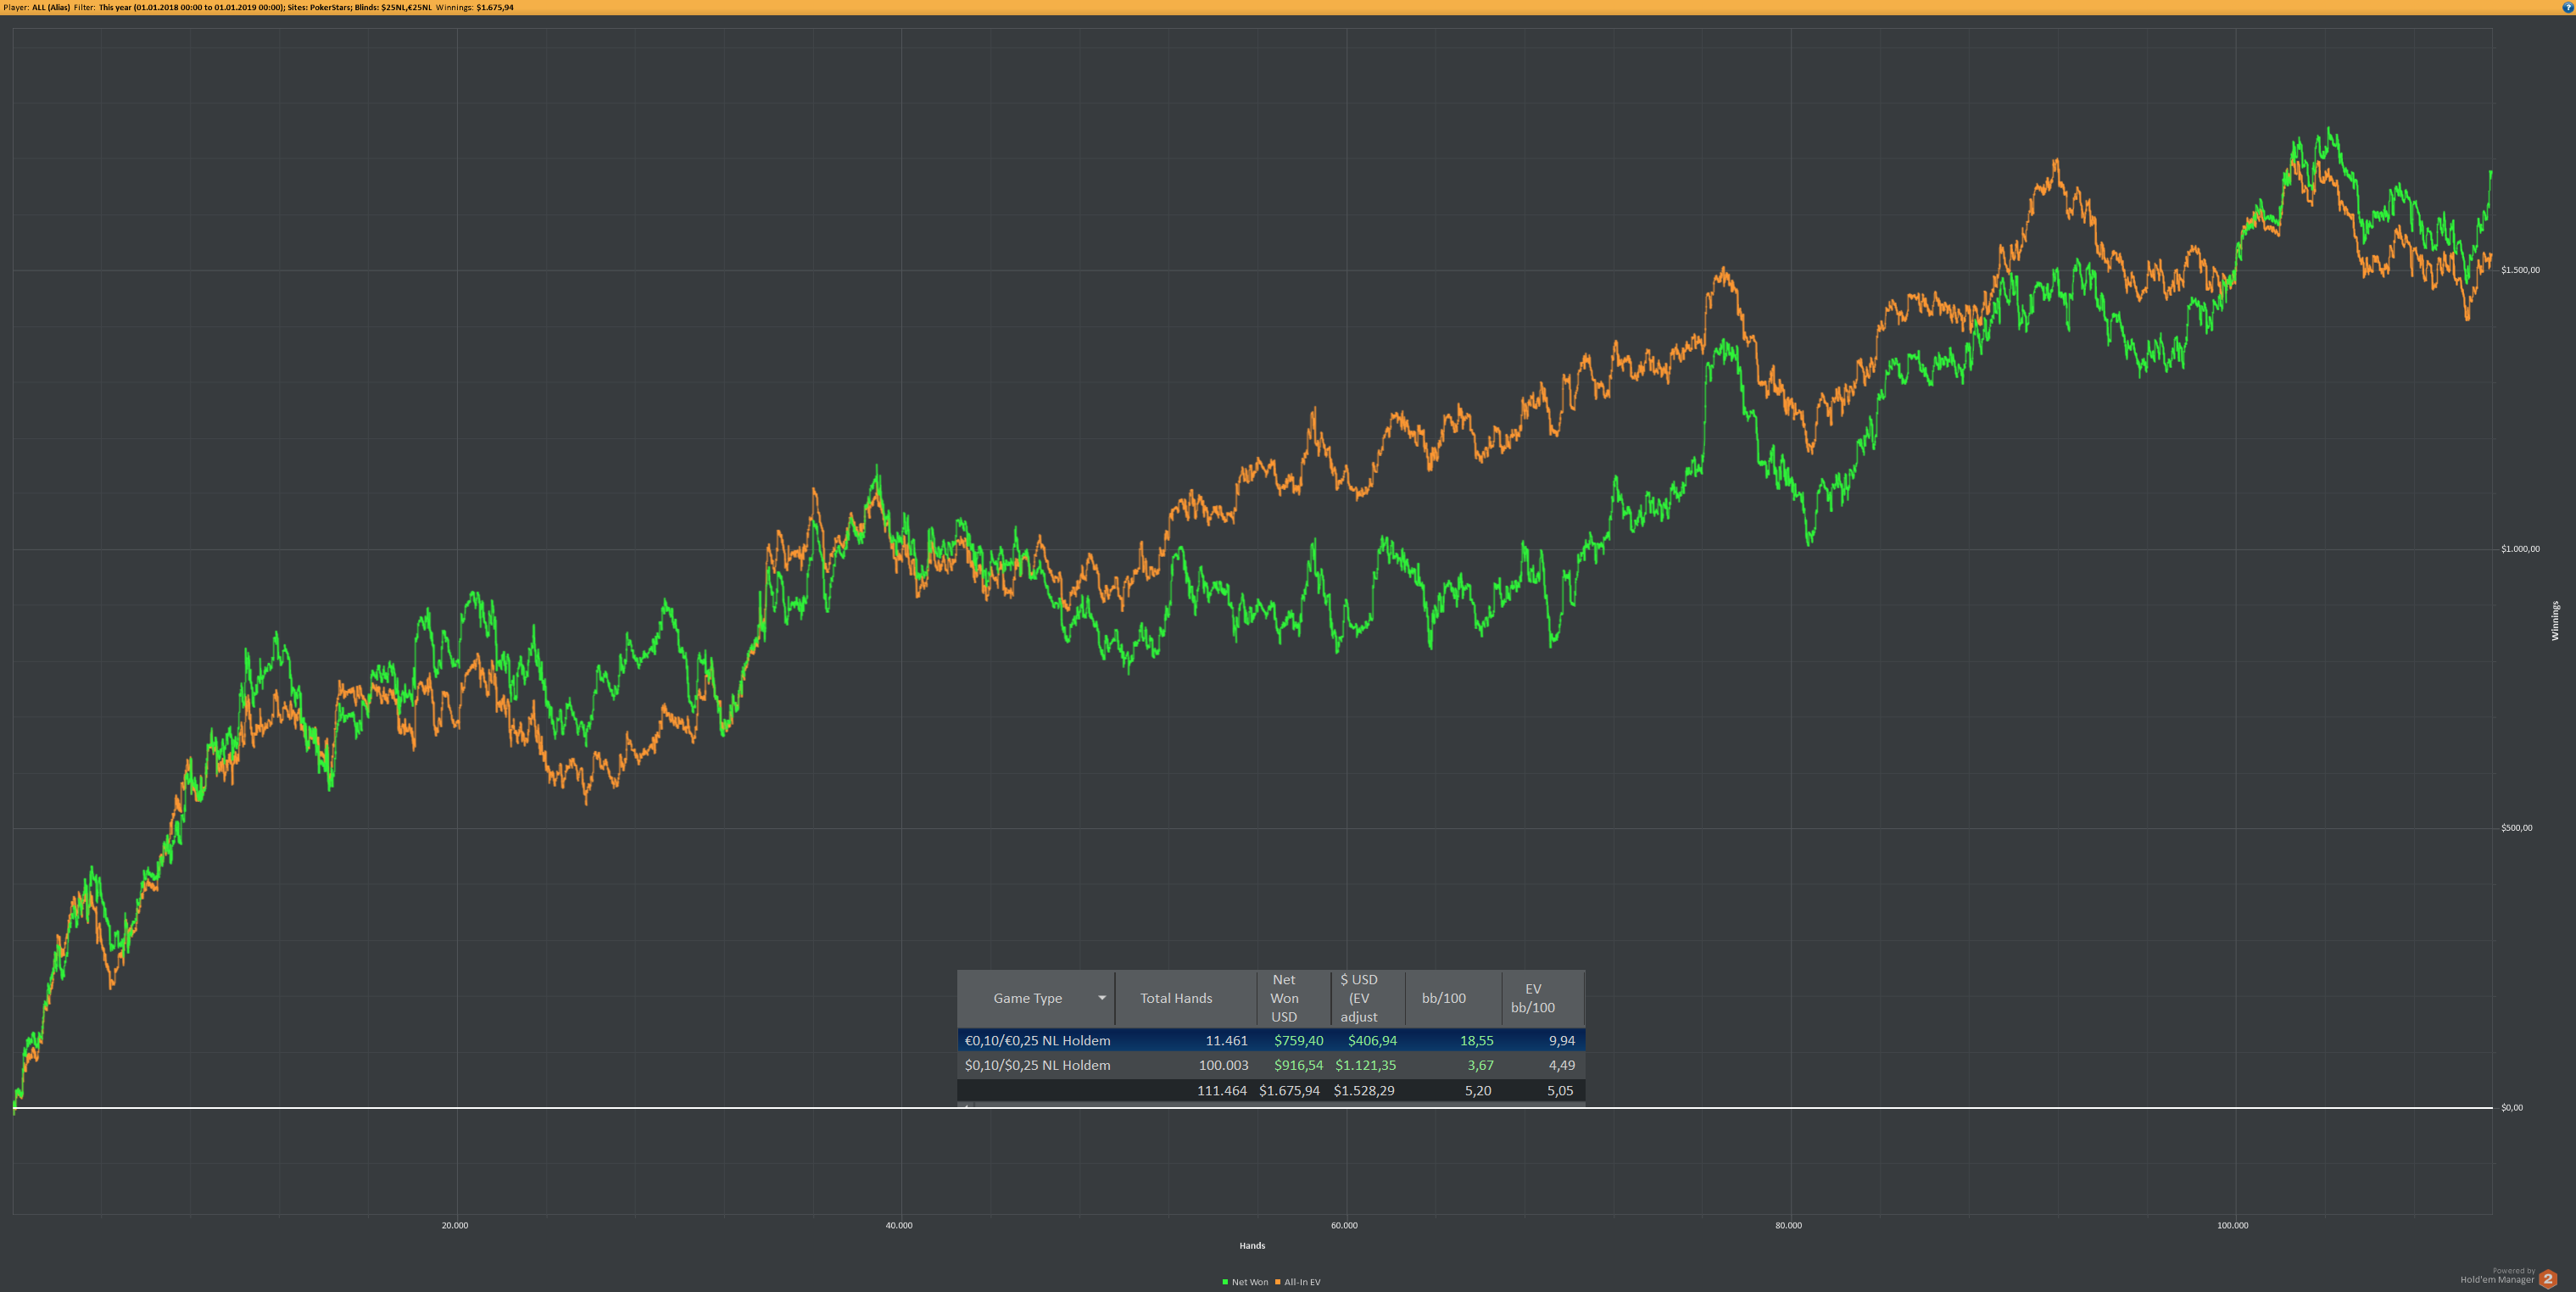The height and width of the screenshot is (1292, 2576).
Task: Click the 80.000 x-axis label
Action: point(1788,1226)
